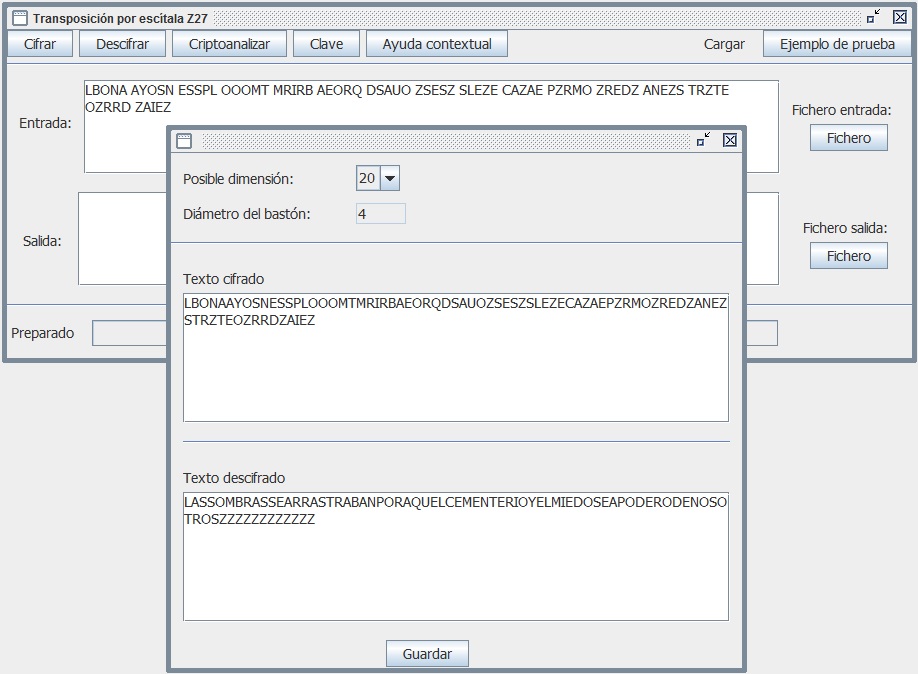Open the main window system menu icon
This screenshot has width=918, height=674.
19,18
